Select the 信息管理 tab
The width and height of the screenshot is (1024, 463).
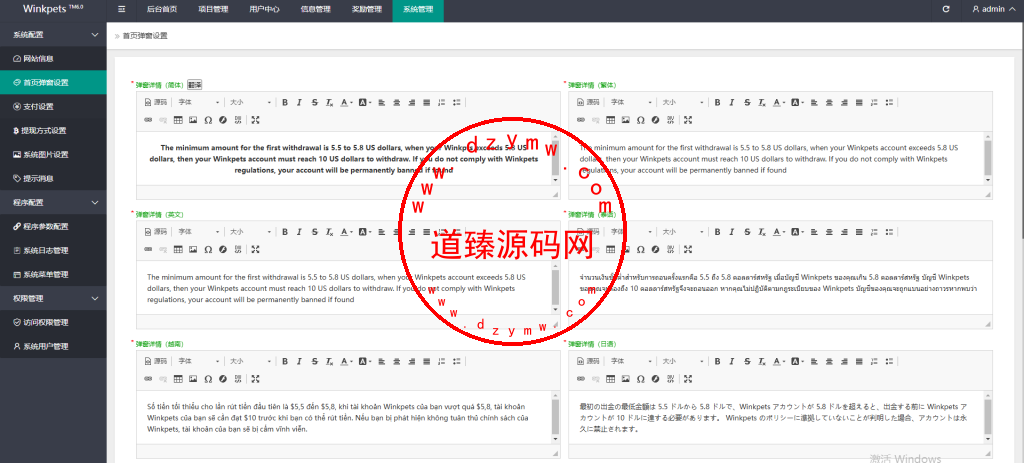(x=315, y=10)
